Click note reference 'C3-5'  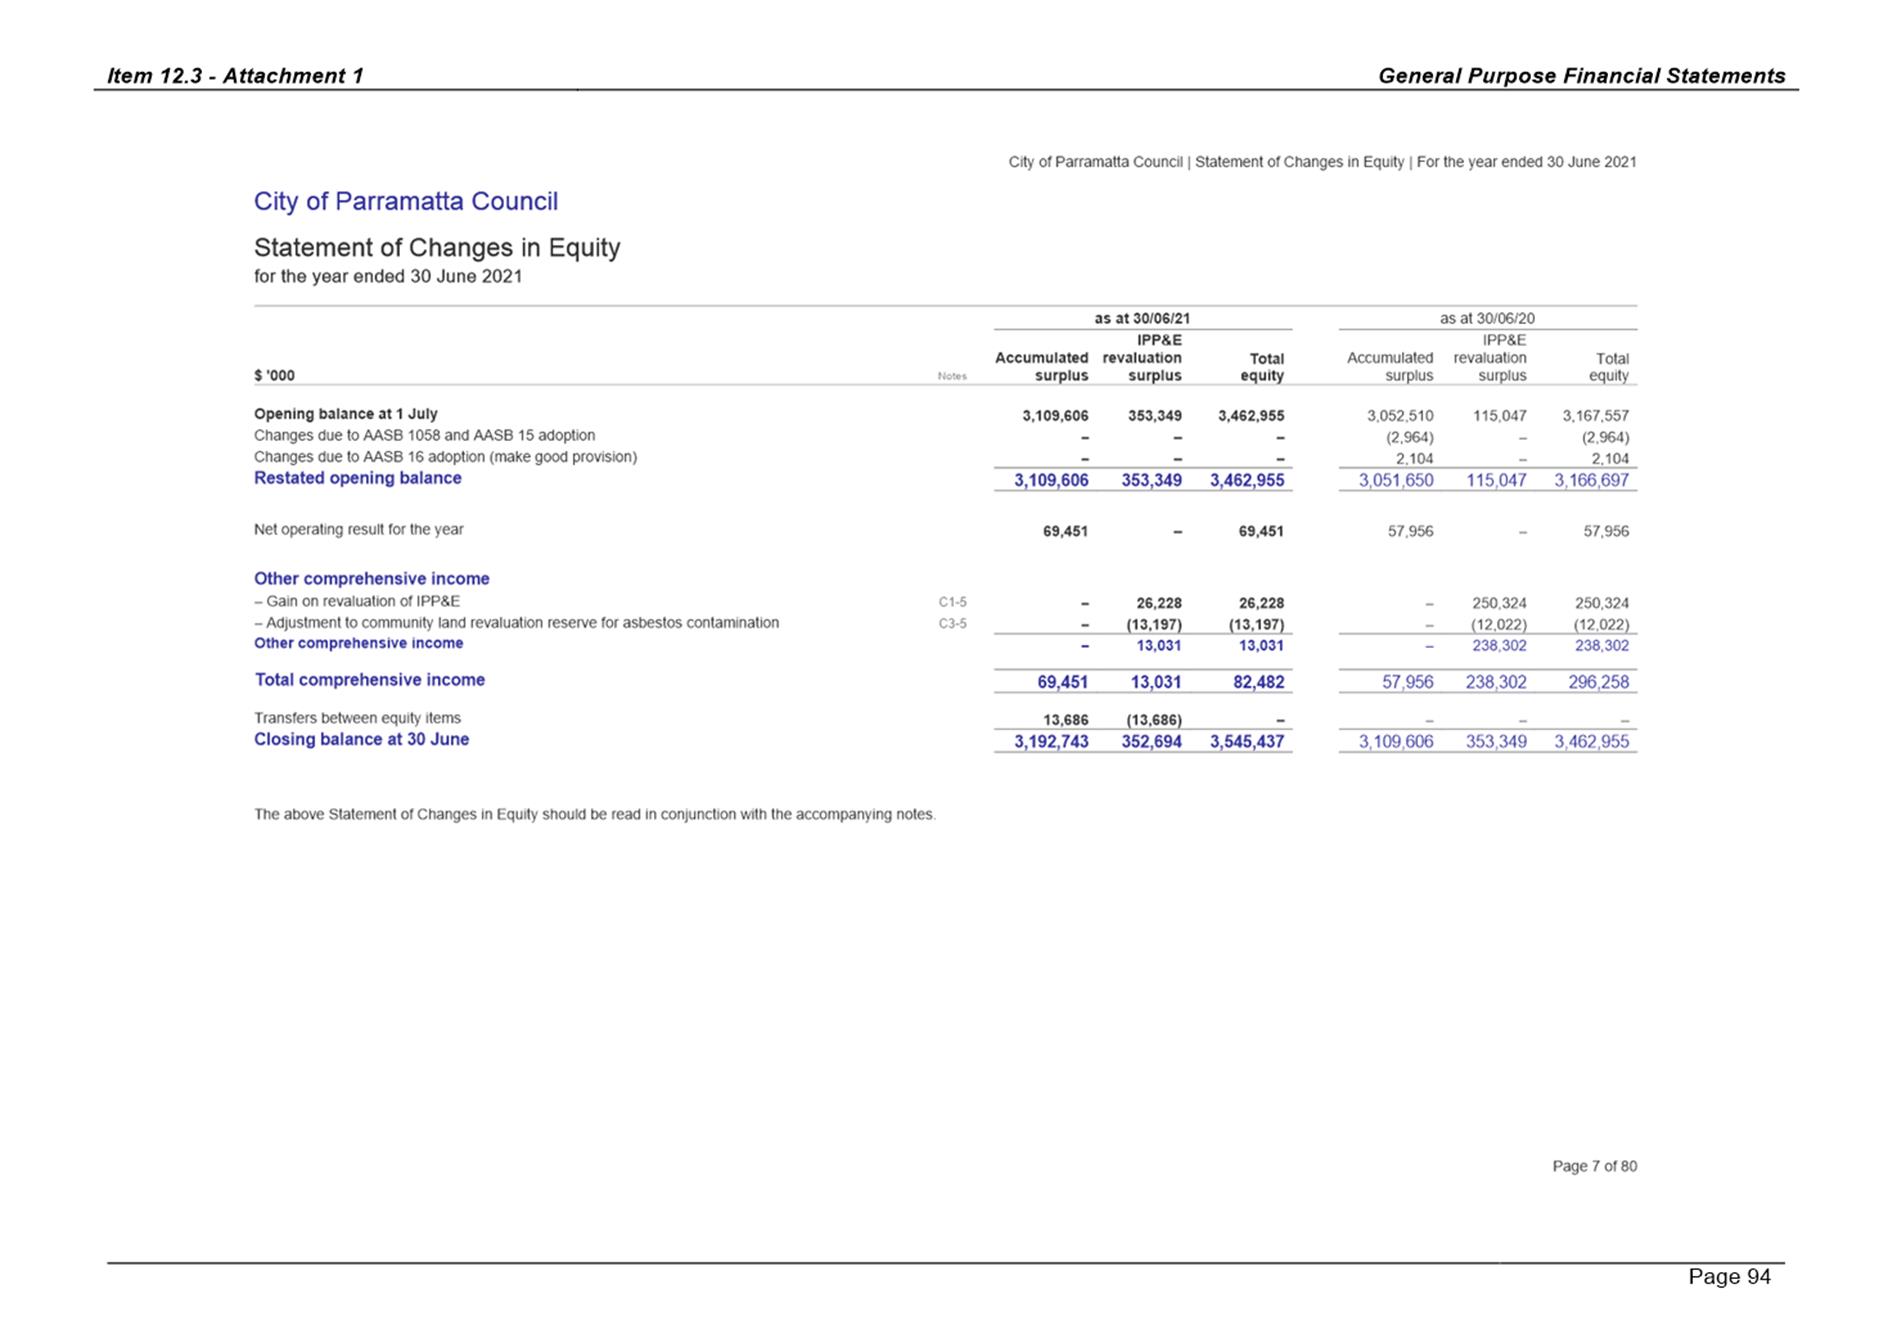[x=952, y=624]
